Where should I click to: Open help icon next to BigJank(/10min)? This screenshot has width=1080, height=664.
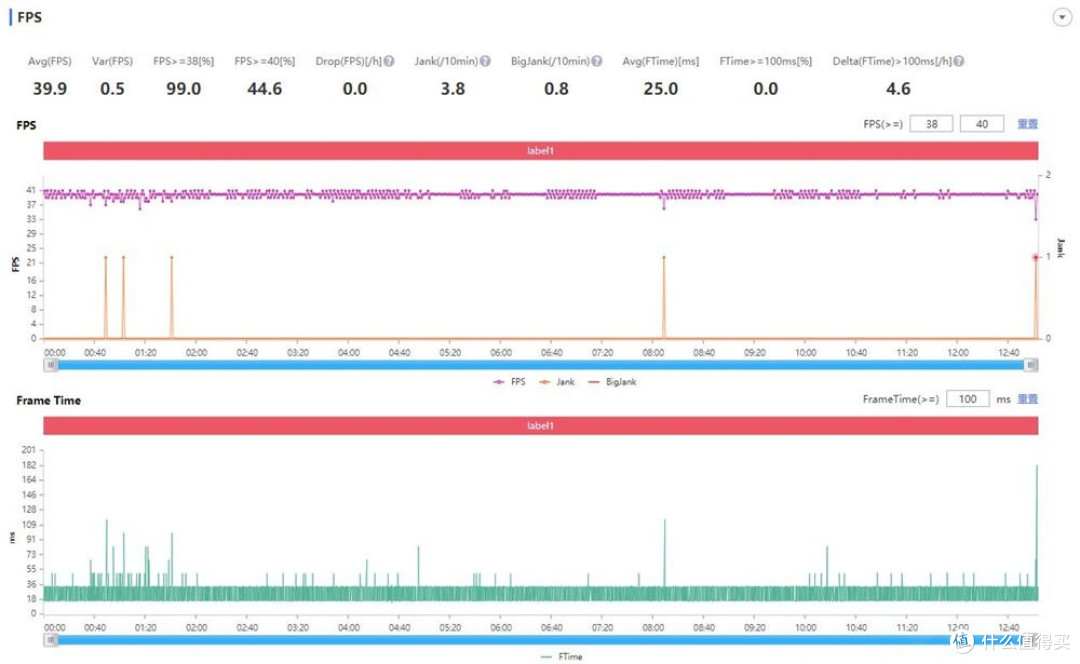point(596,61)
